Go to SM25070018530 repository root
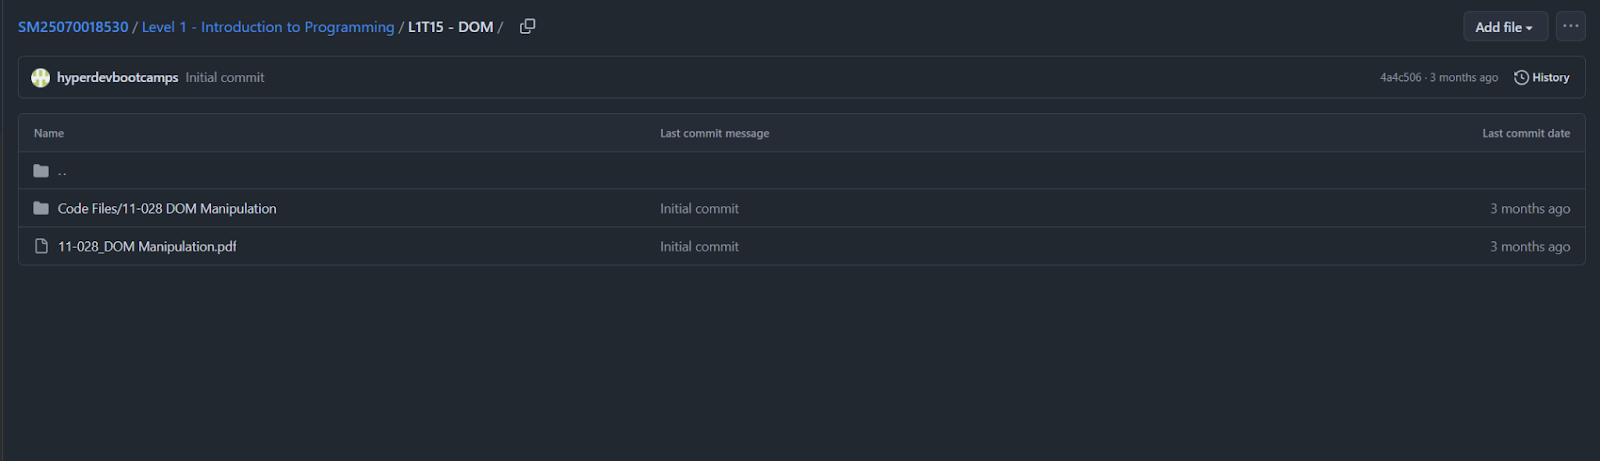The image size is (1600, 461). 73,27
